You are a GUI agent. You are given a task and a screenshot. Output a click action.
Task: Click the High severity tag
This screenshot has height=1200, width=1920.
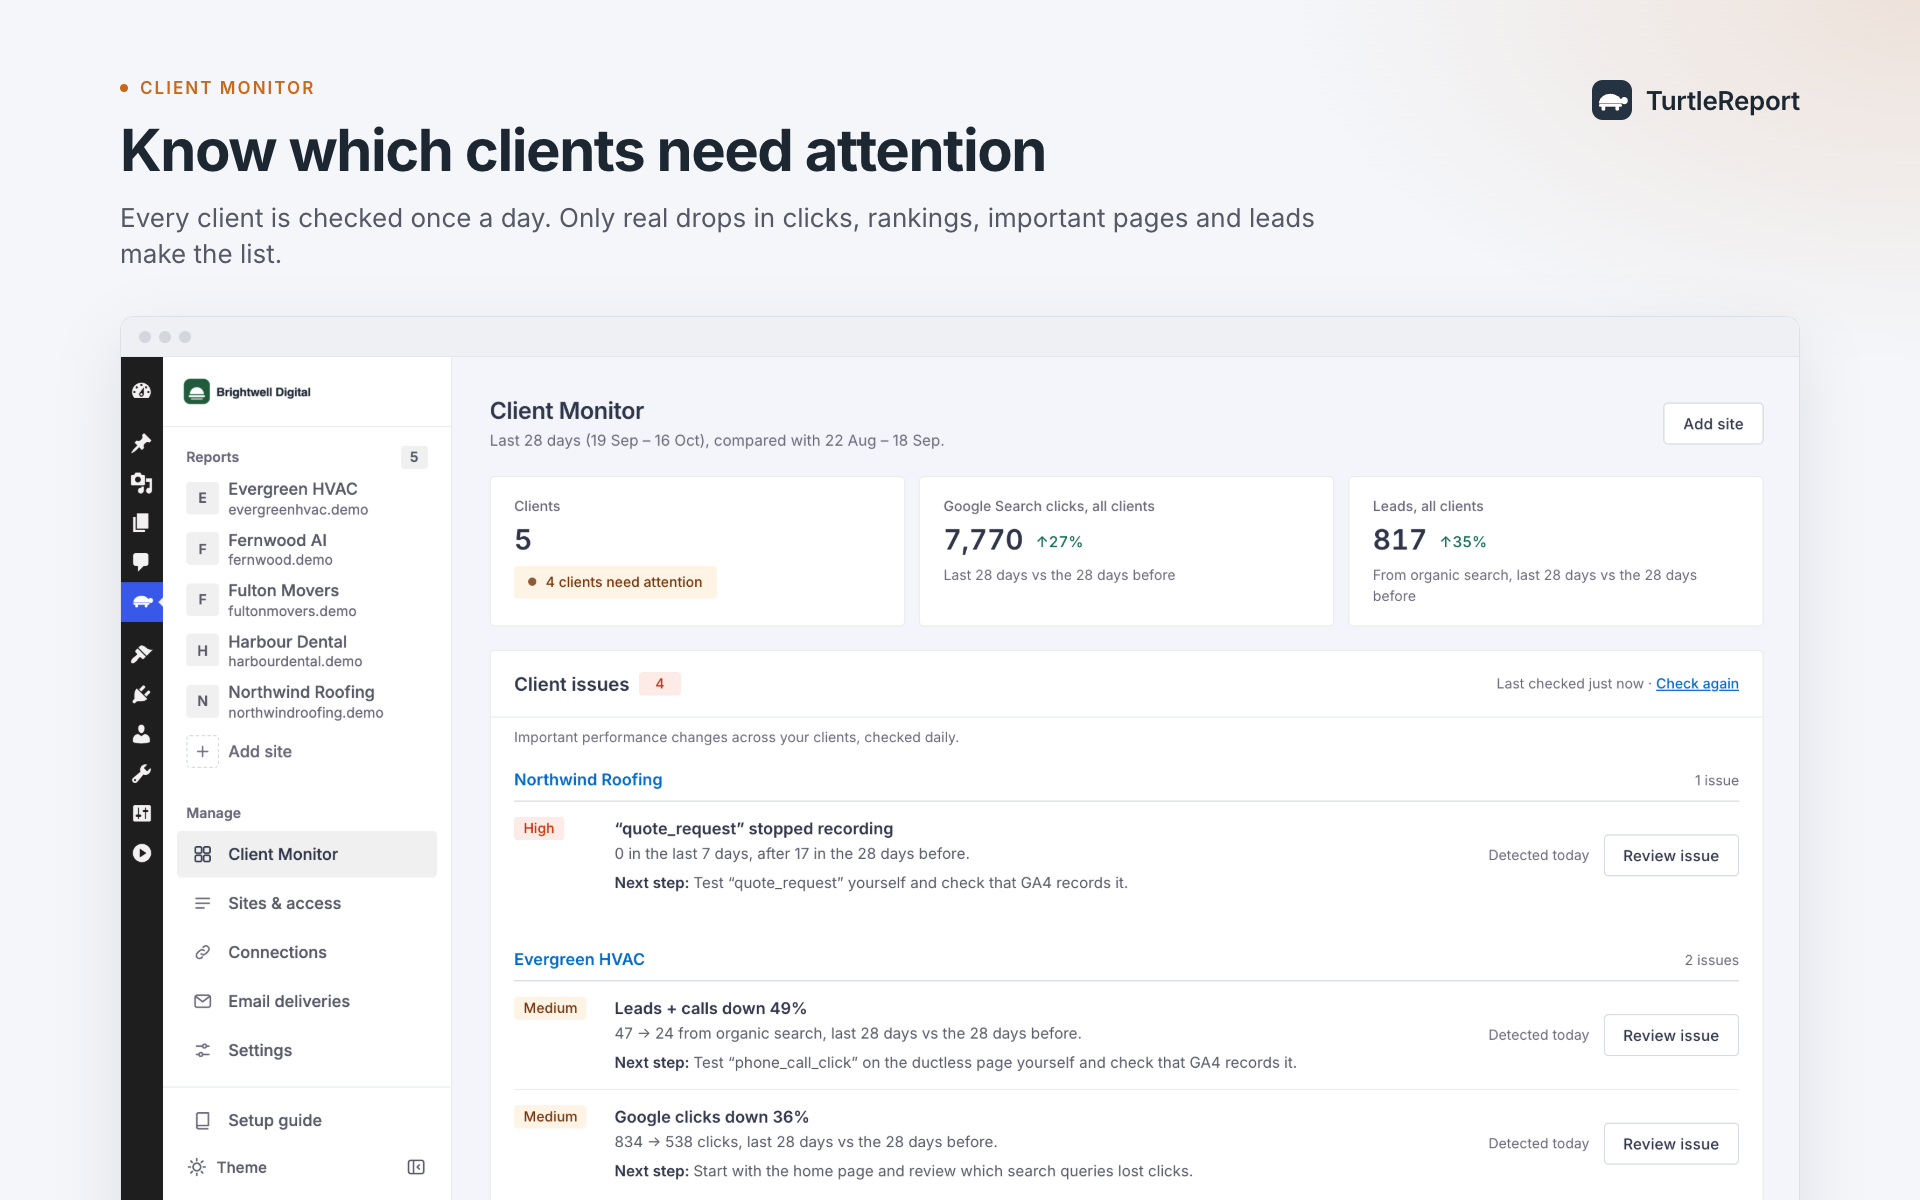pyautogui.click(x=538, y=828)
